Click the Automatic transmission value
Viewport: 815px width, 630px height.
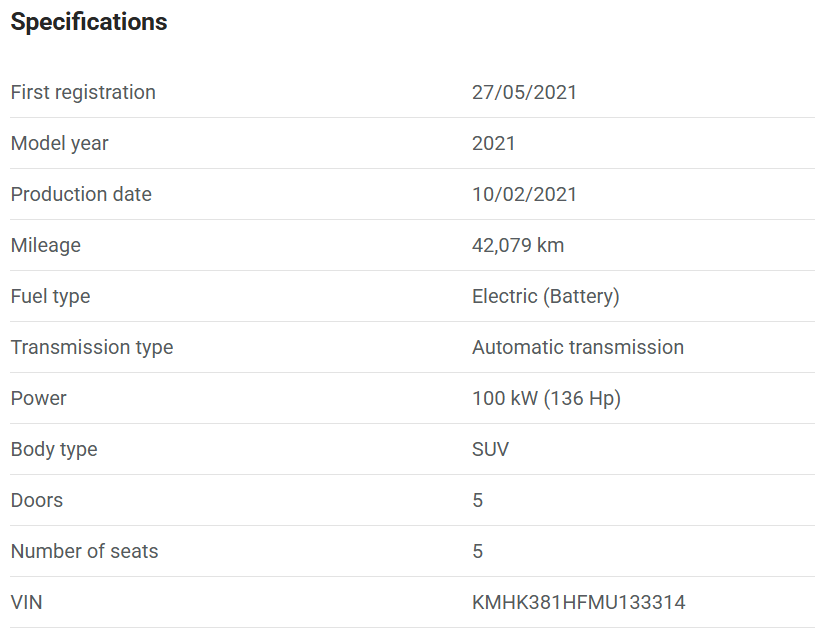click(x=578, y=347)
